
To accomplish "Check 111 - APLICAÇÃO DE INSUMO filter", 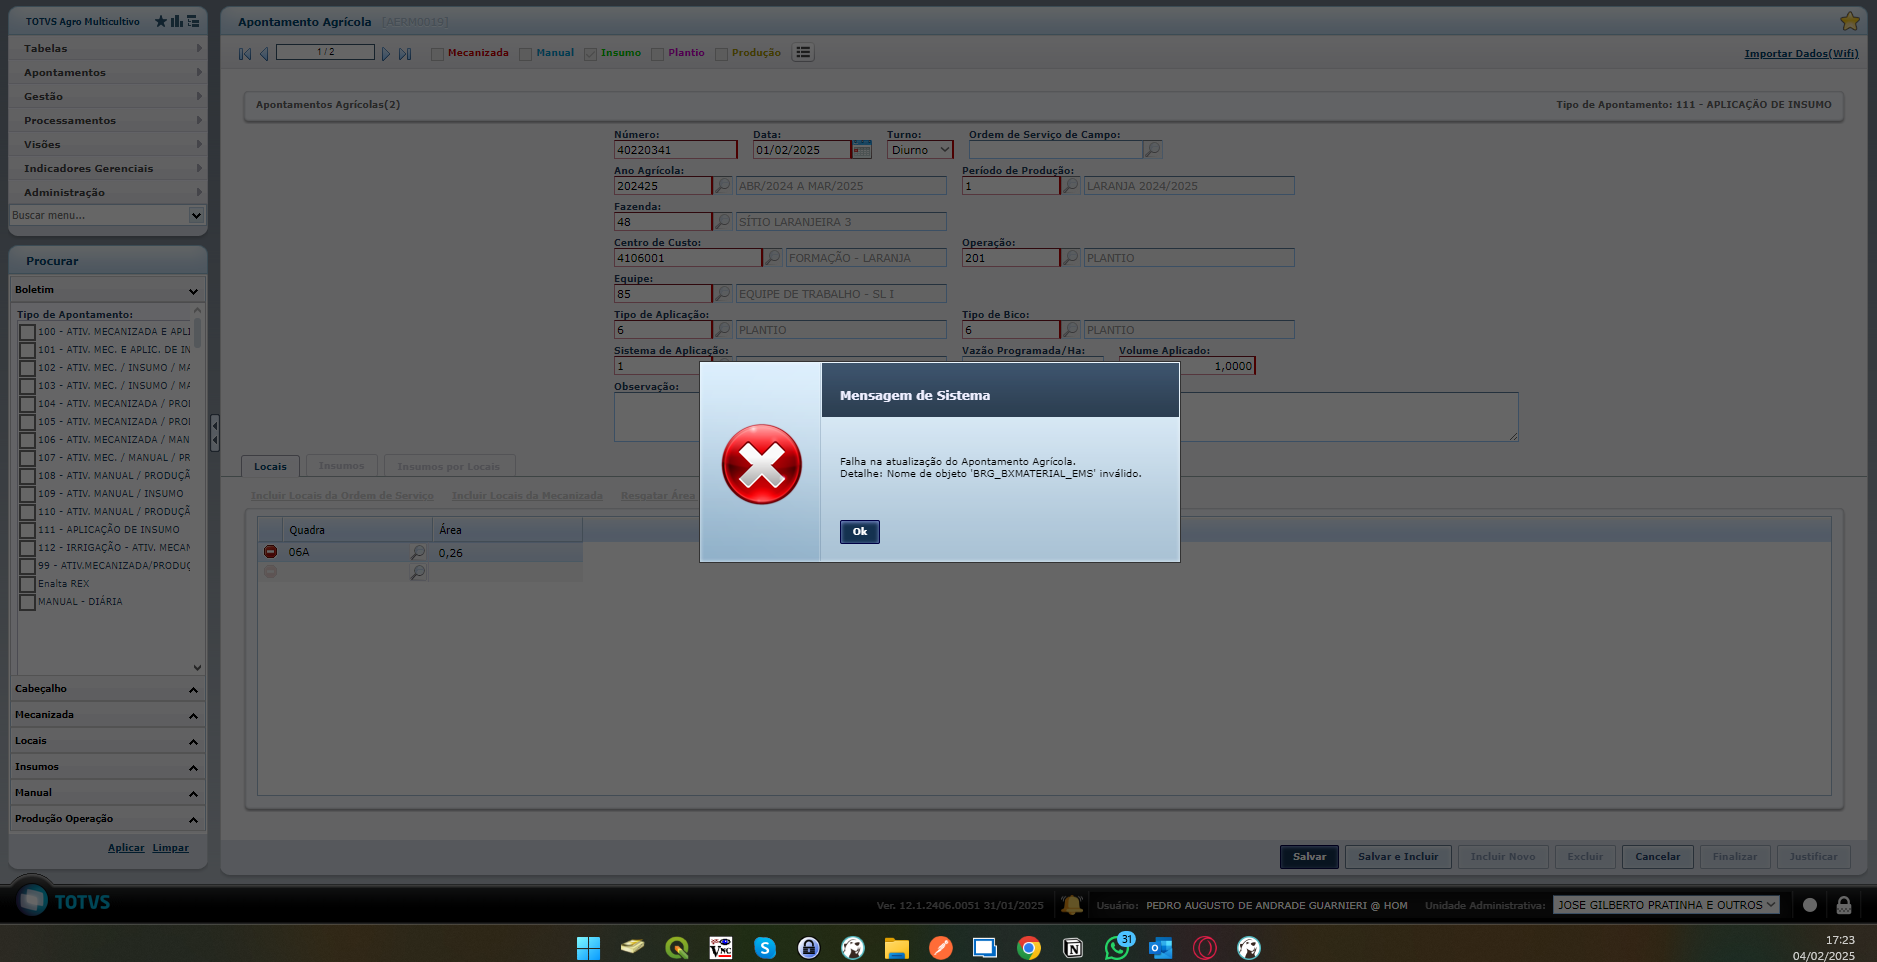I will (28, 530).
